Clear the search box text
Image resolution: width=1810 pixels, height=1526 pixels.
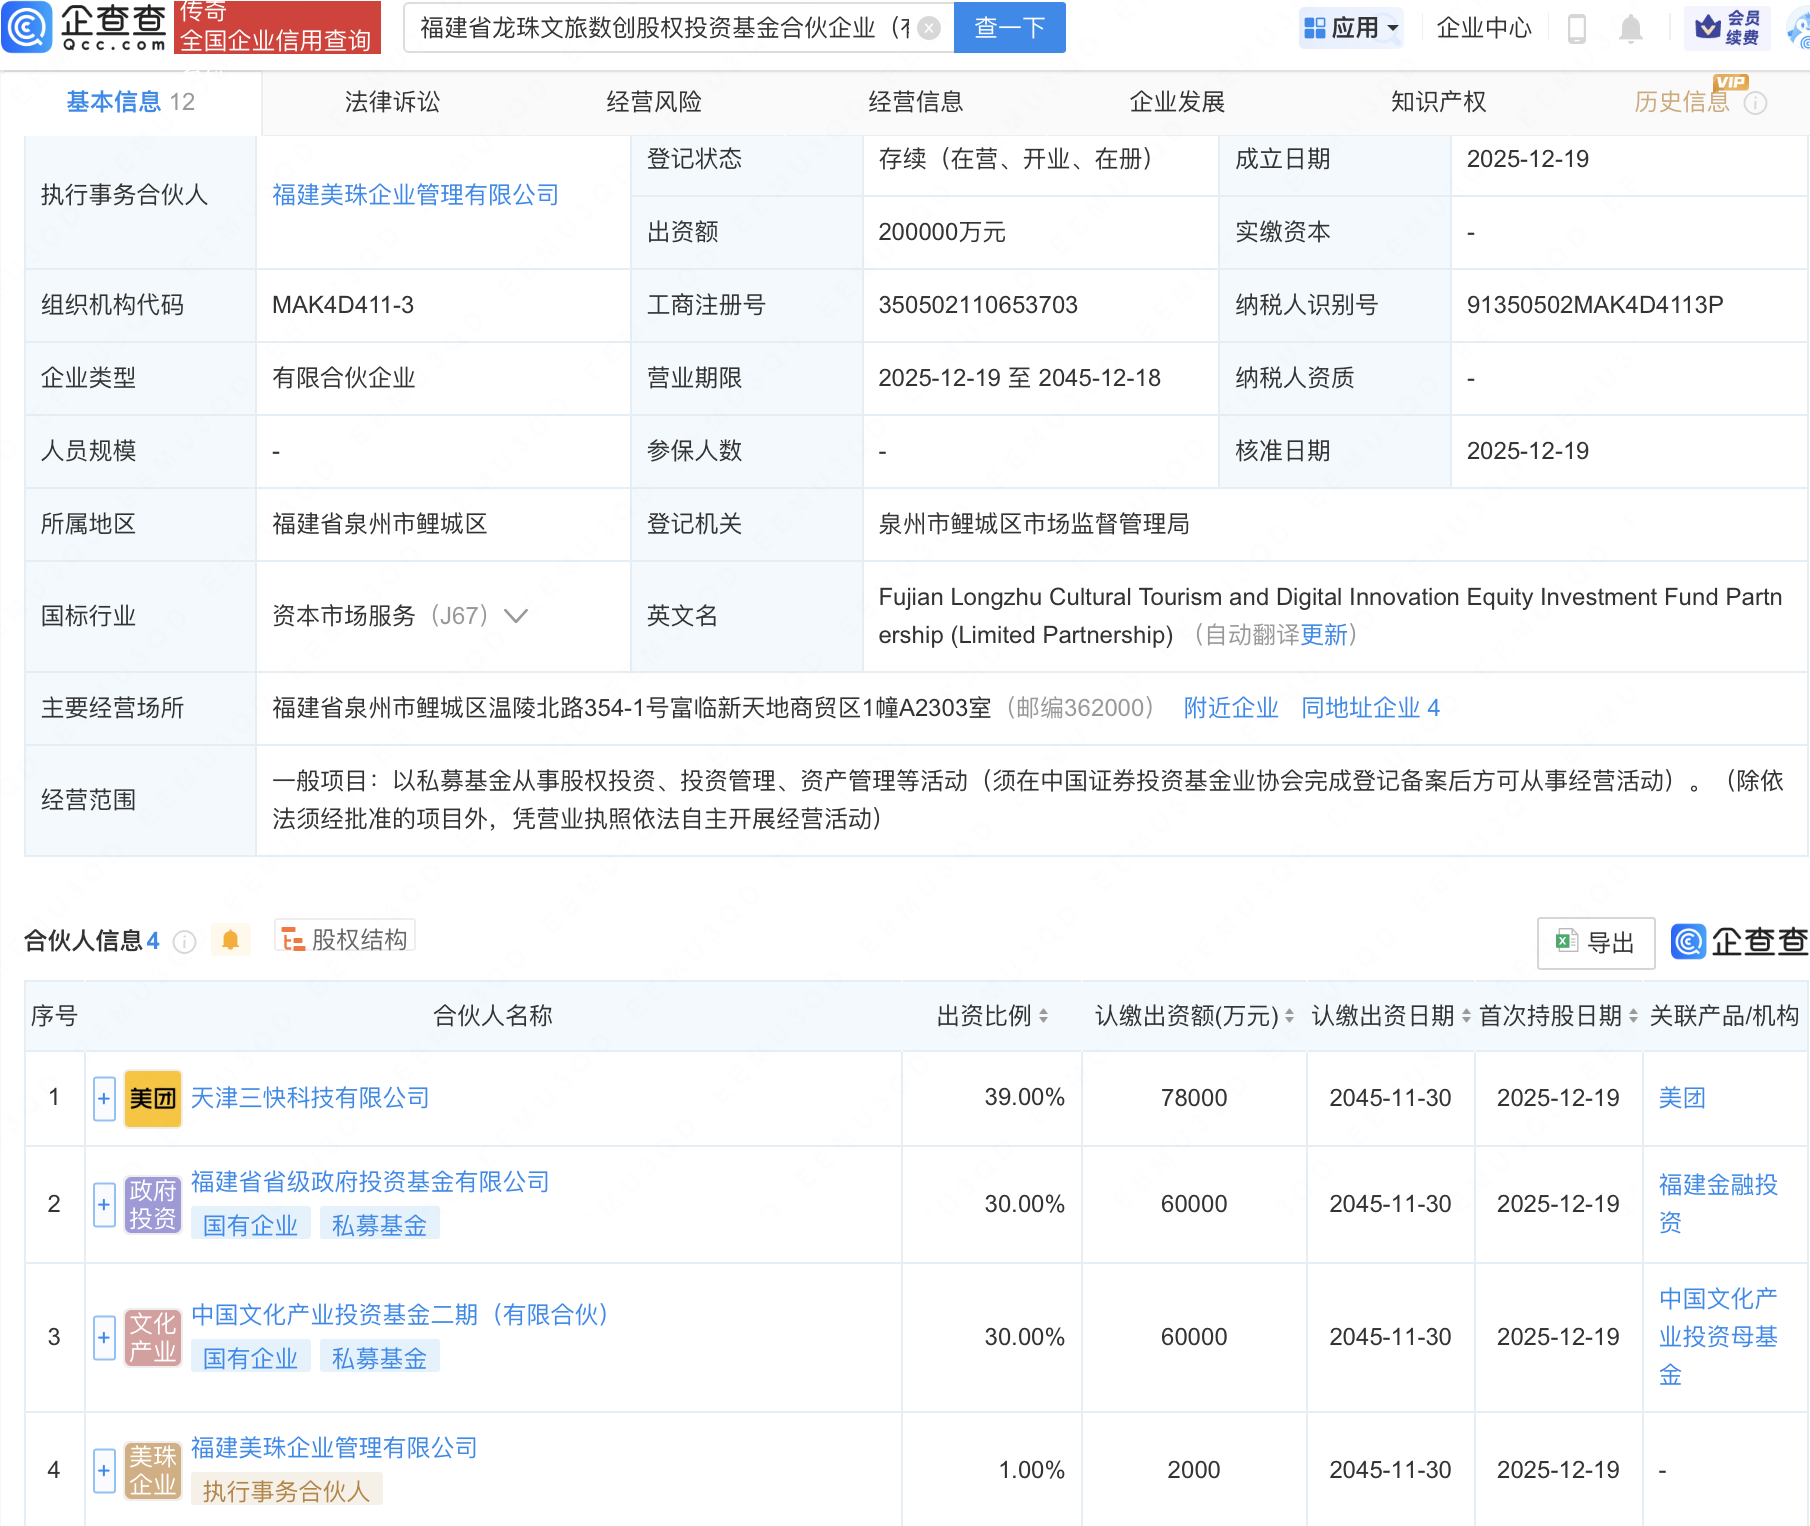pyautogui.click(x=929, y=28)
